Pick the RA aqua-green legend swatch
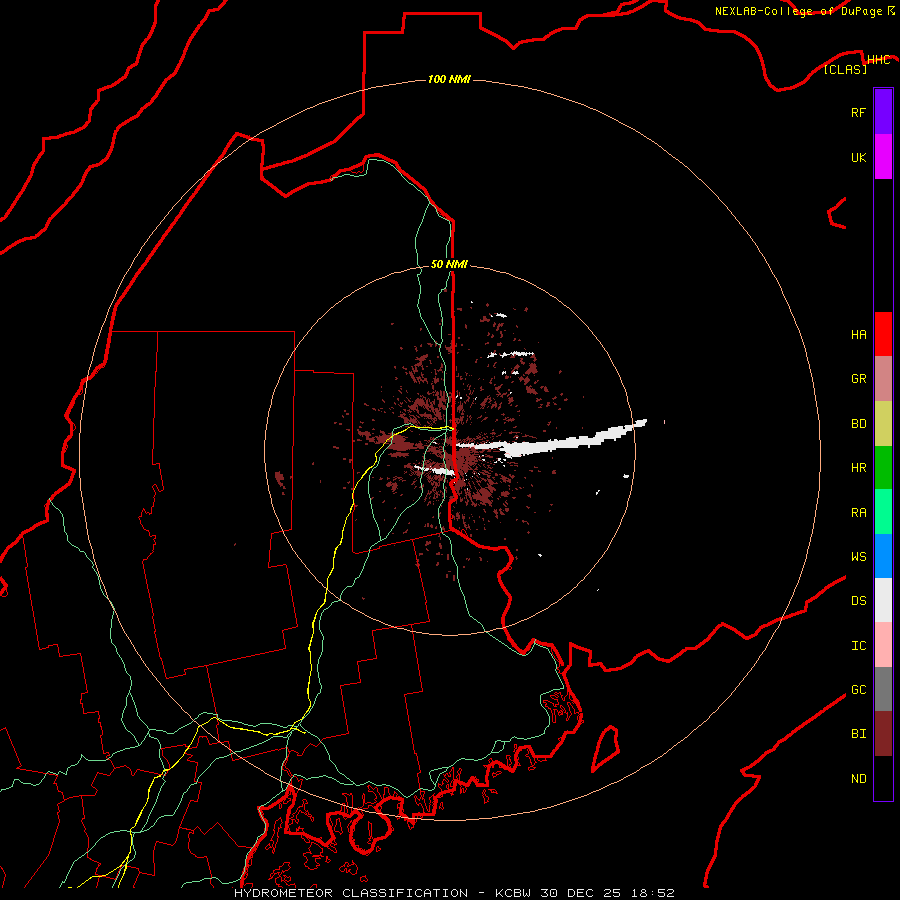The width and height of the screenshot is (900, 900). [x=883, y=512]
